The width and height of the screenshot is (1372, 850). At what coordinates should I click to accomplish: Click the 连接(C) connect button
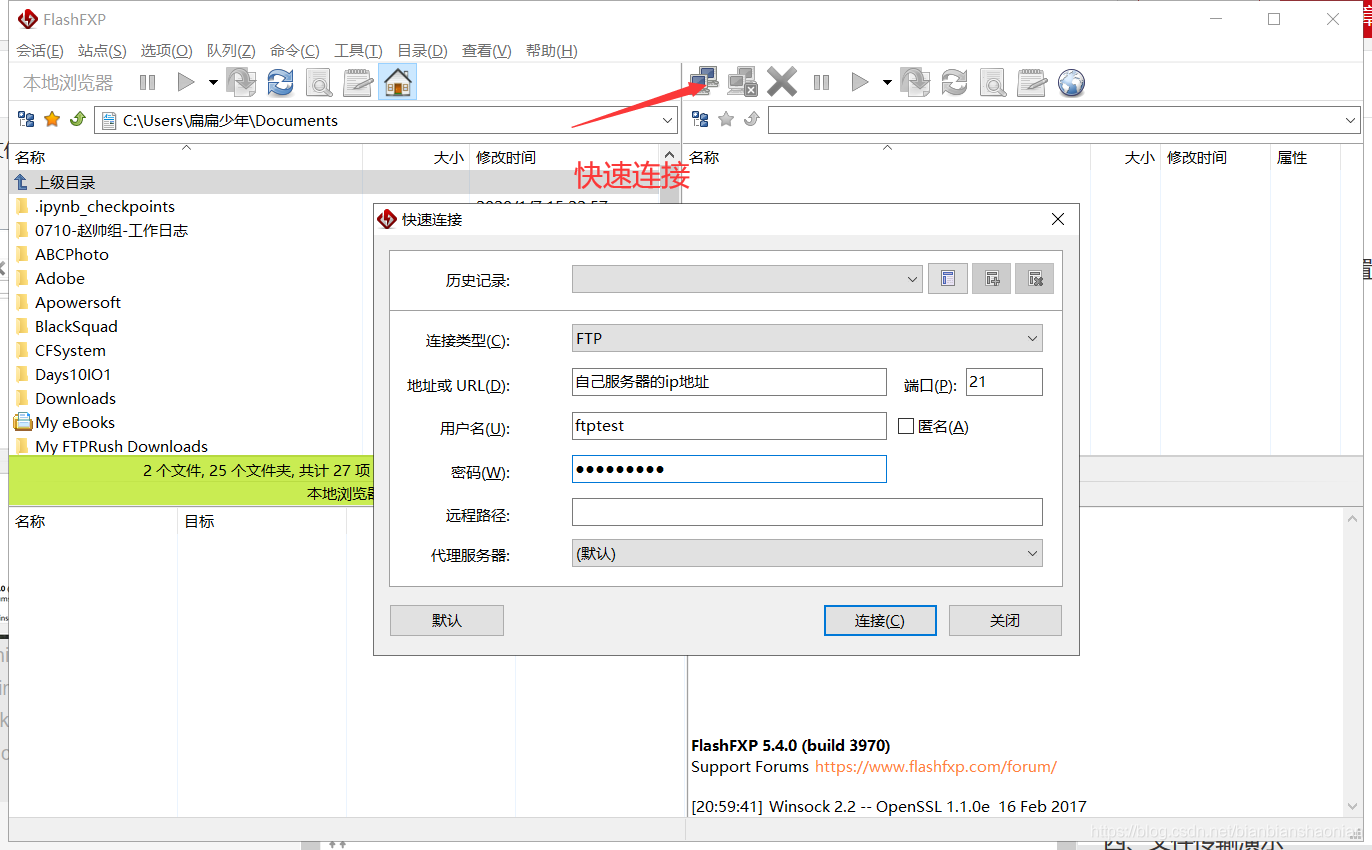click(880, 620)
